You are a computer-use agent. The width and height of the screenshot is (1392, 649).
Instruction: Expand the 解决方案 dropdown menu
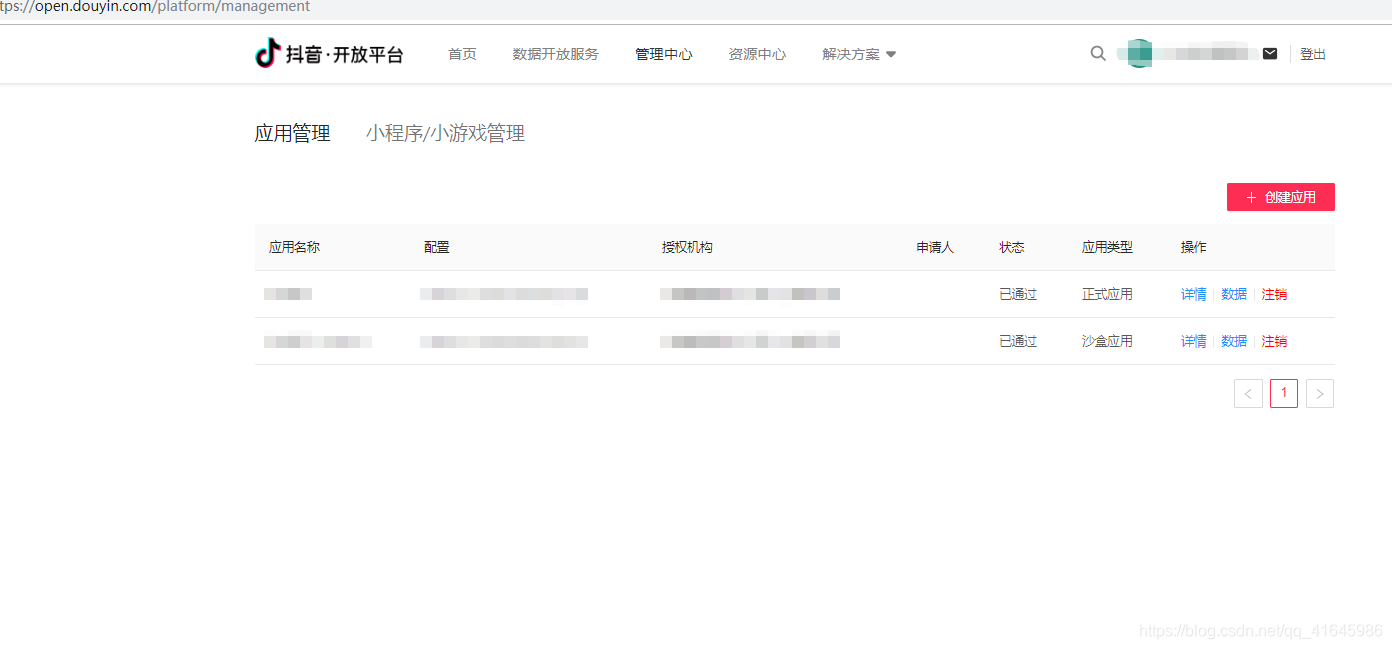851,54
